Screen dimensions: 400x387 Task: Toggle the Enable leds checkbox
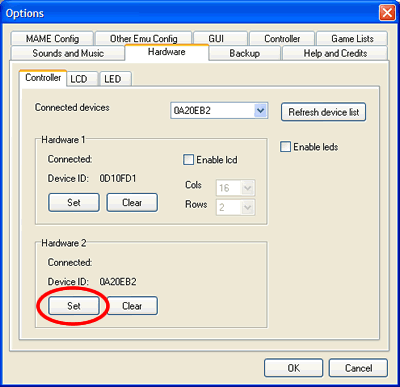(285, 147)
